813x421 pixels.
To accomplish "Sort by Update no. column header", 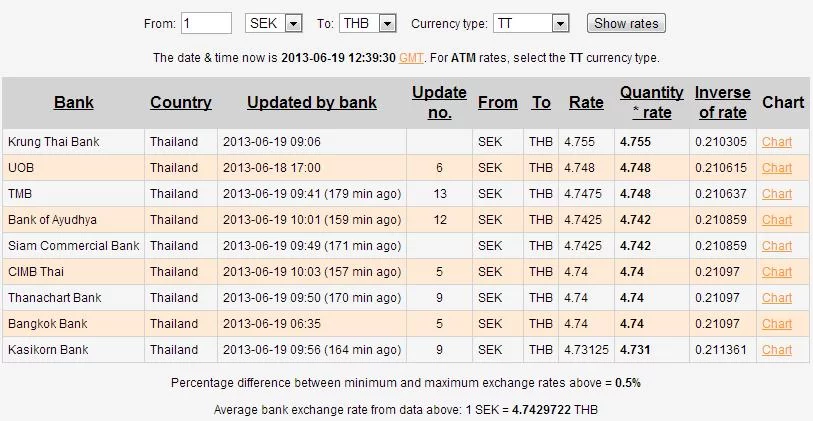I will point(439,102).
